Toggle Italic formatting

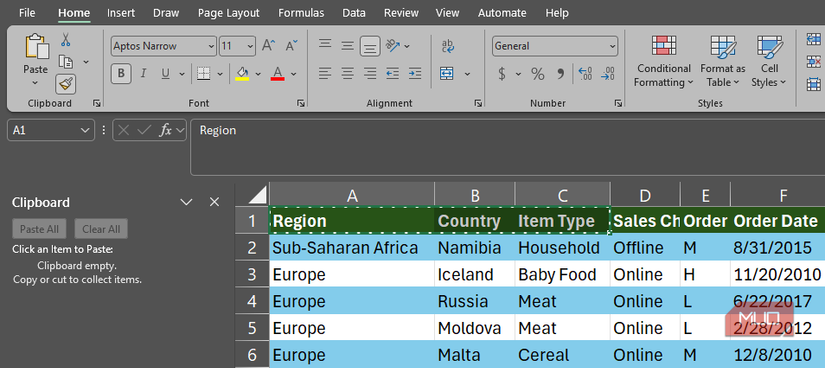(143, 73)
